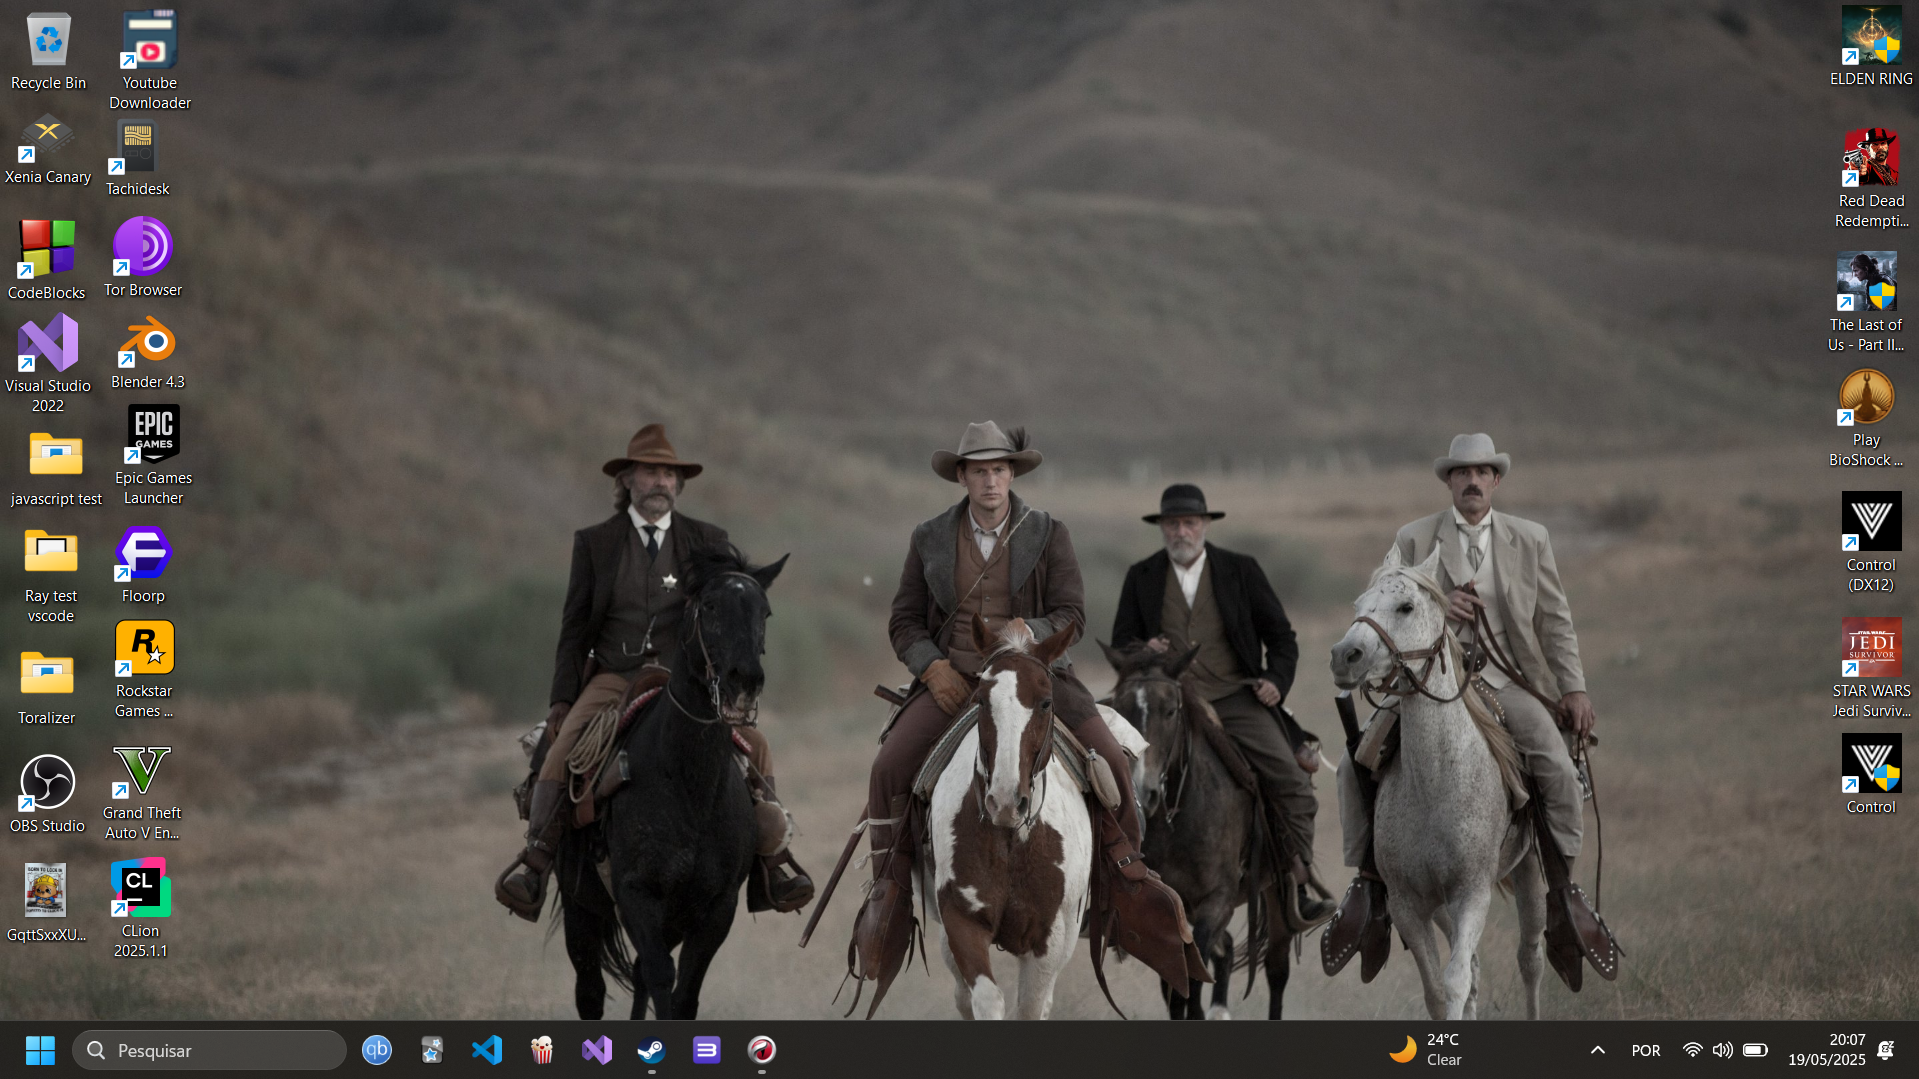Select The Last of Us Part II shortcut

1866,303
